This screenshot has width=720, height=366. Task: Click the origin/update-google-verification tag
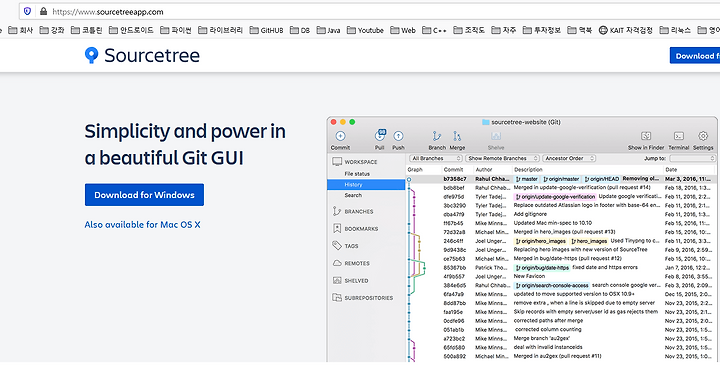pos(555,197)
